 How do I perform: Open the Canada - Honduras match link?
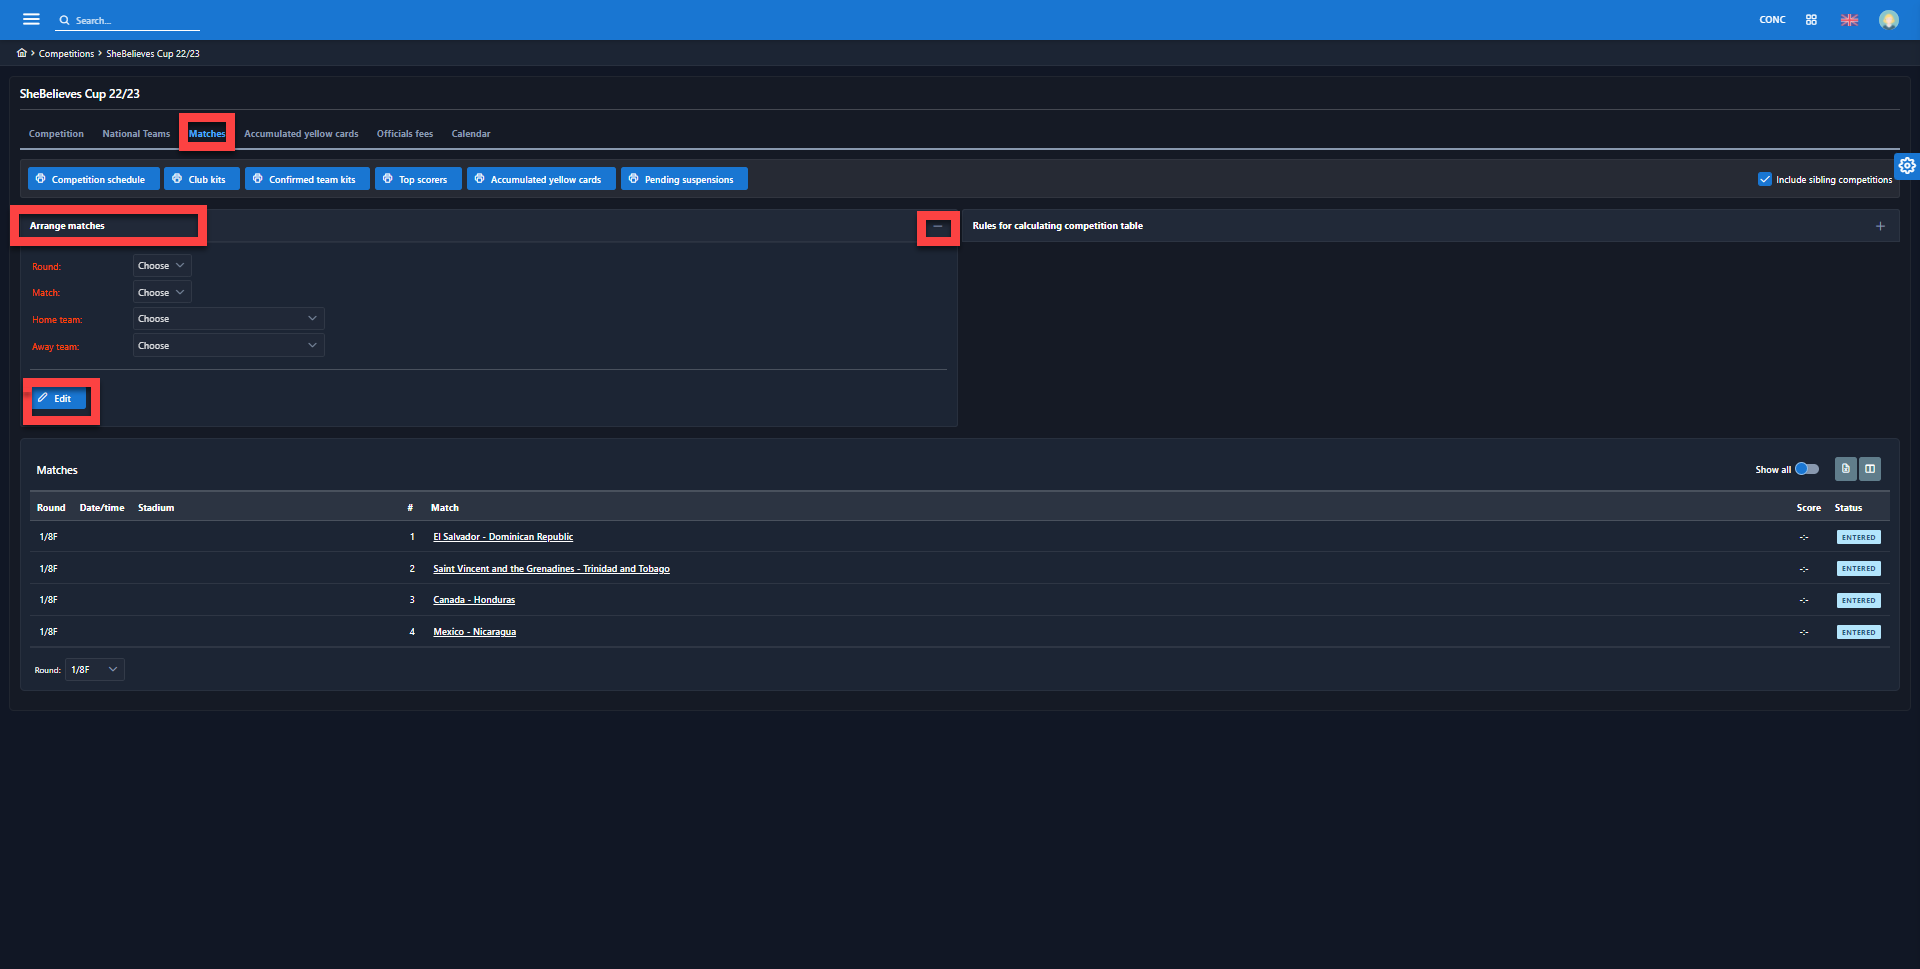[x=474, y=600]
